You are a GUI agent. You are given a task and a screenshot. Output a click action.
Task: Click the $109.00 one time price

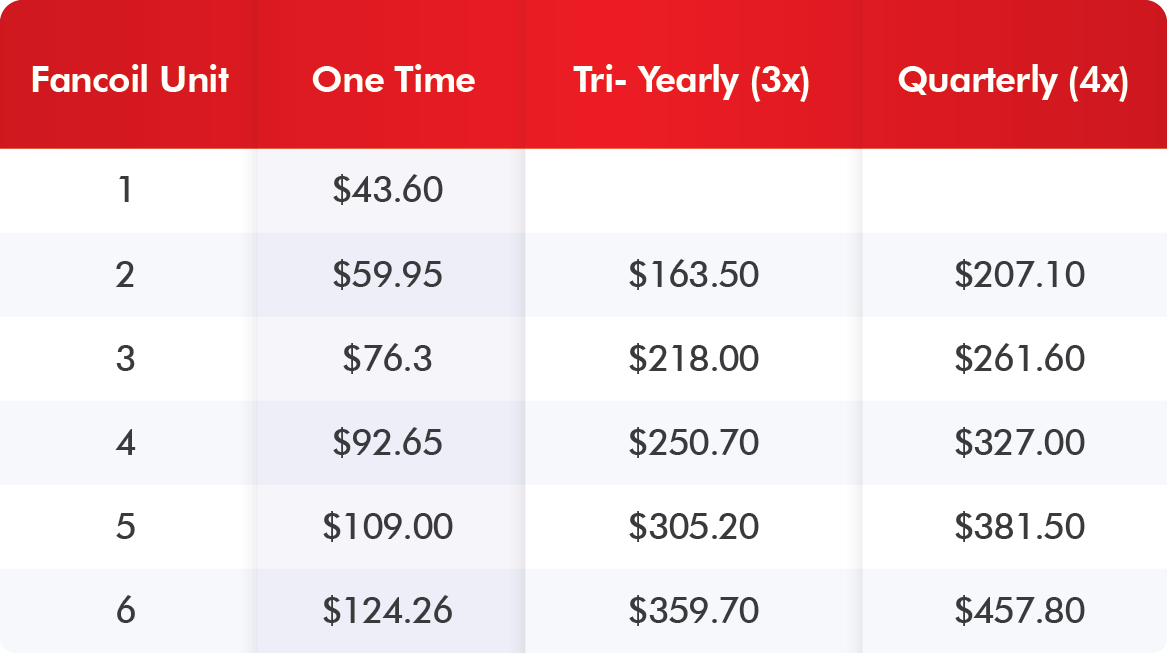pos(388,526)
